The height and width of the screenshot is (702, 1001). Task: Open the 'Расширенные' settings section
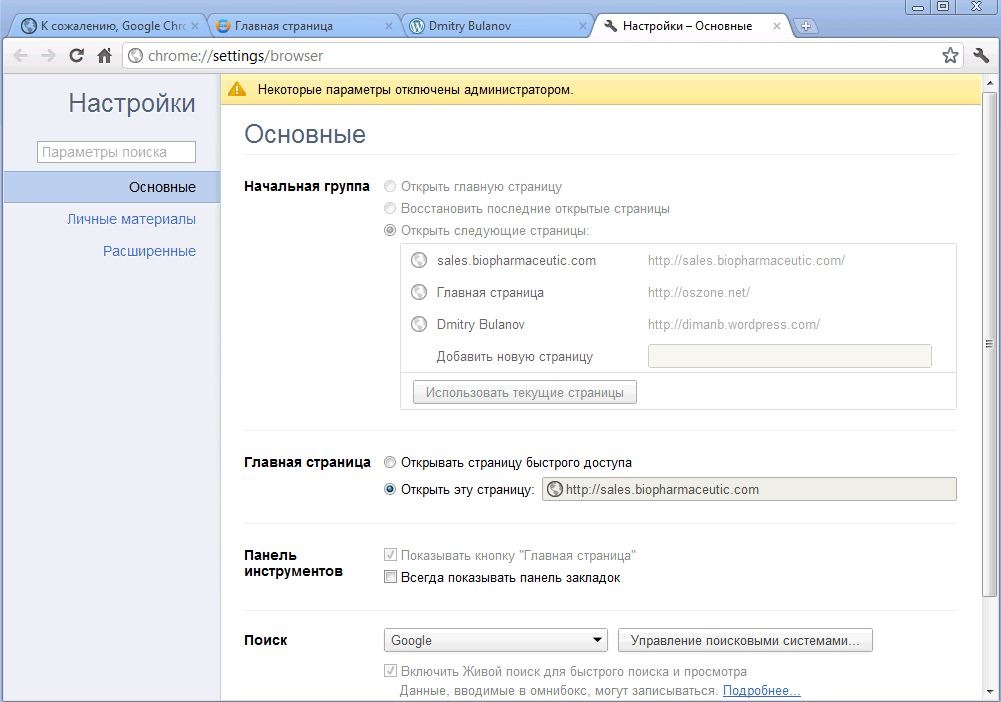coord(149,251)
